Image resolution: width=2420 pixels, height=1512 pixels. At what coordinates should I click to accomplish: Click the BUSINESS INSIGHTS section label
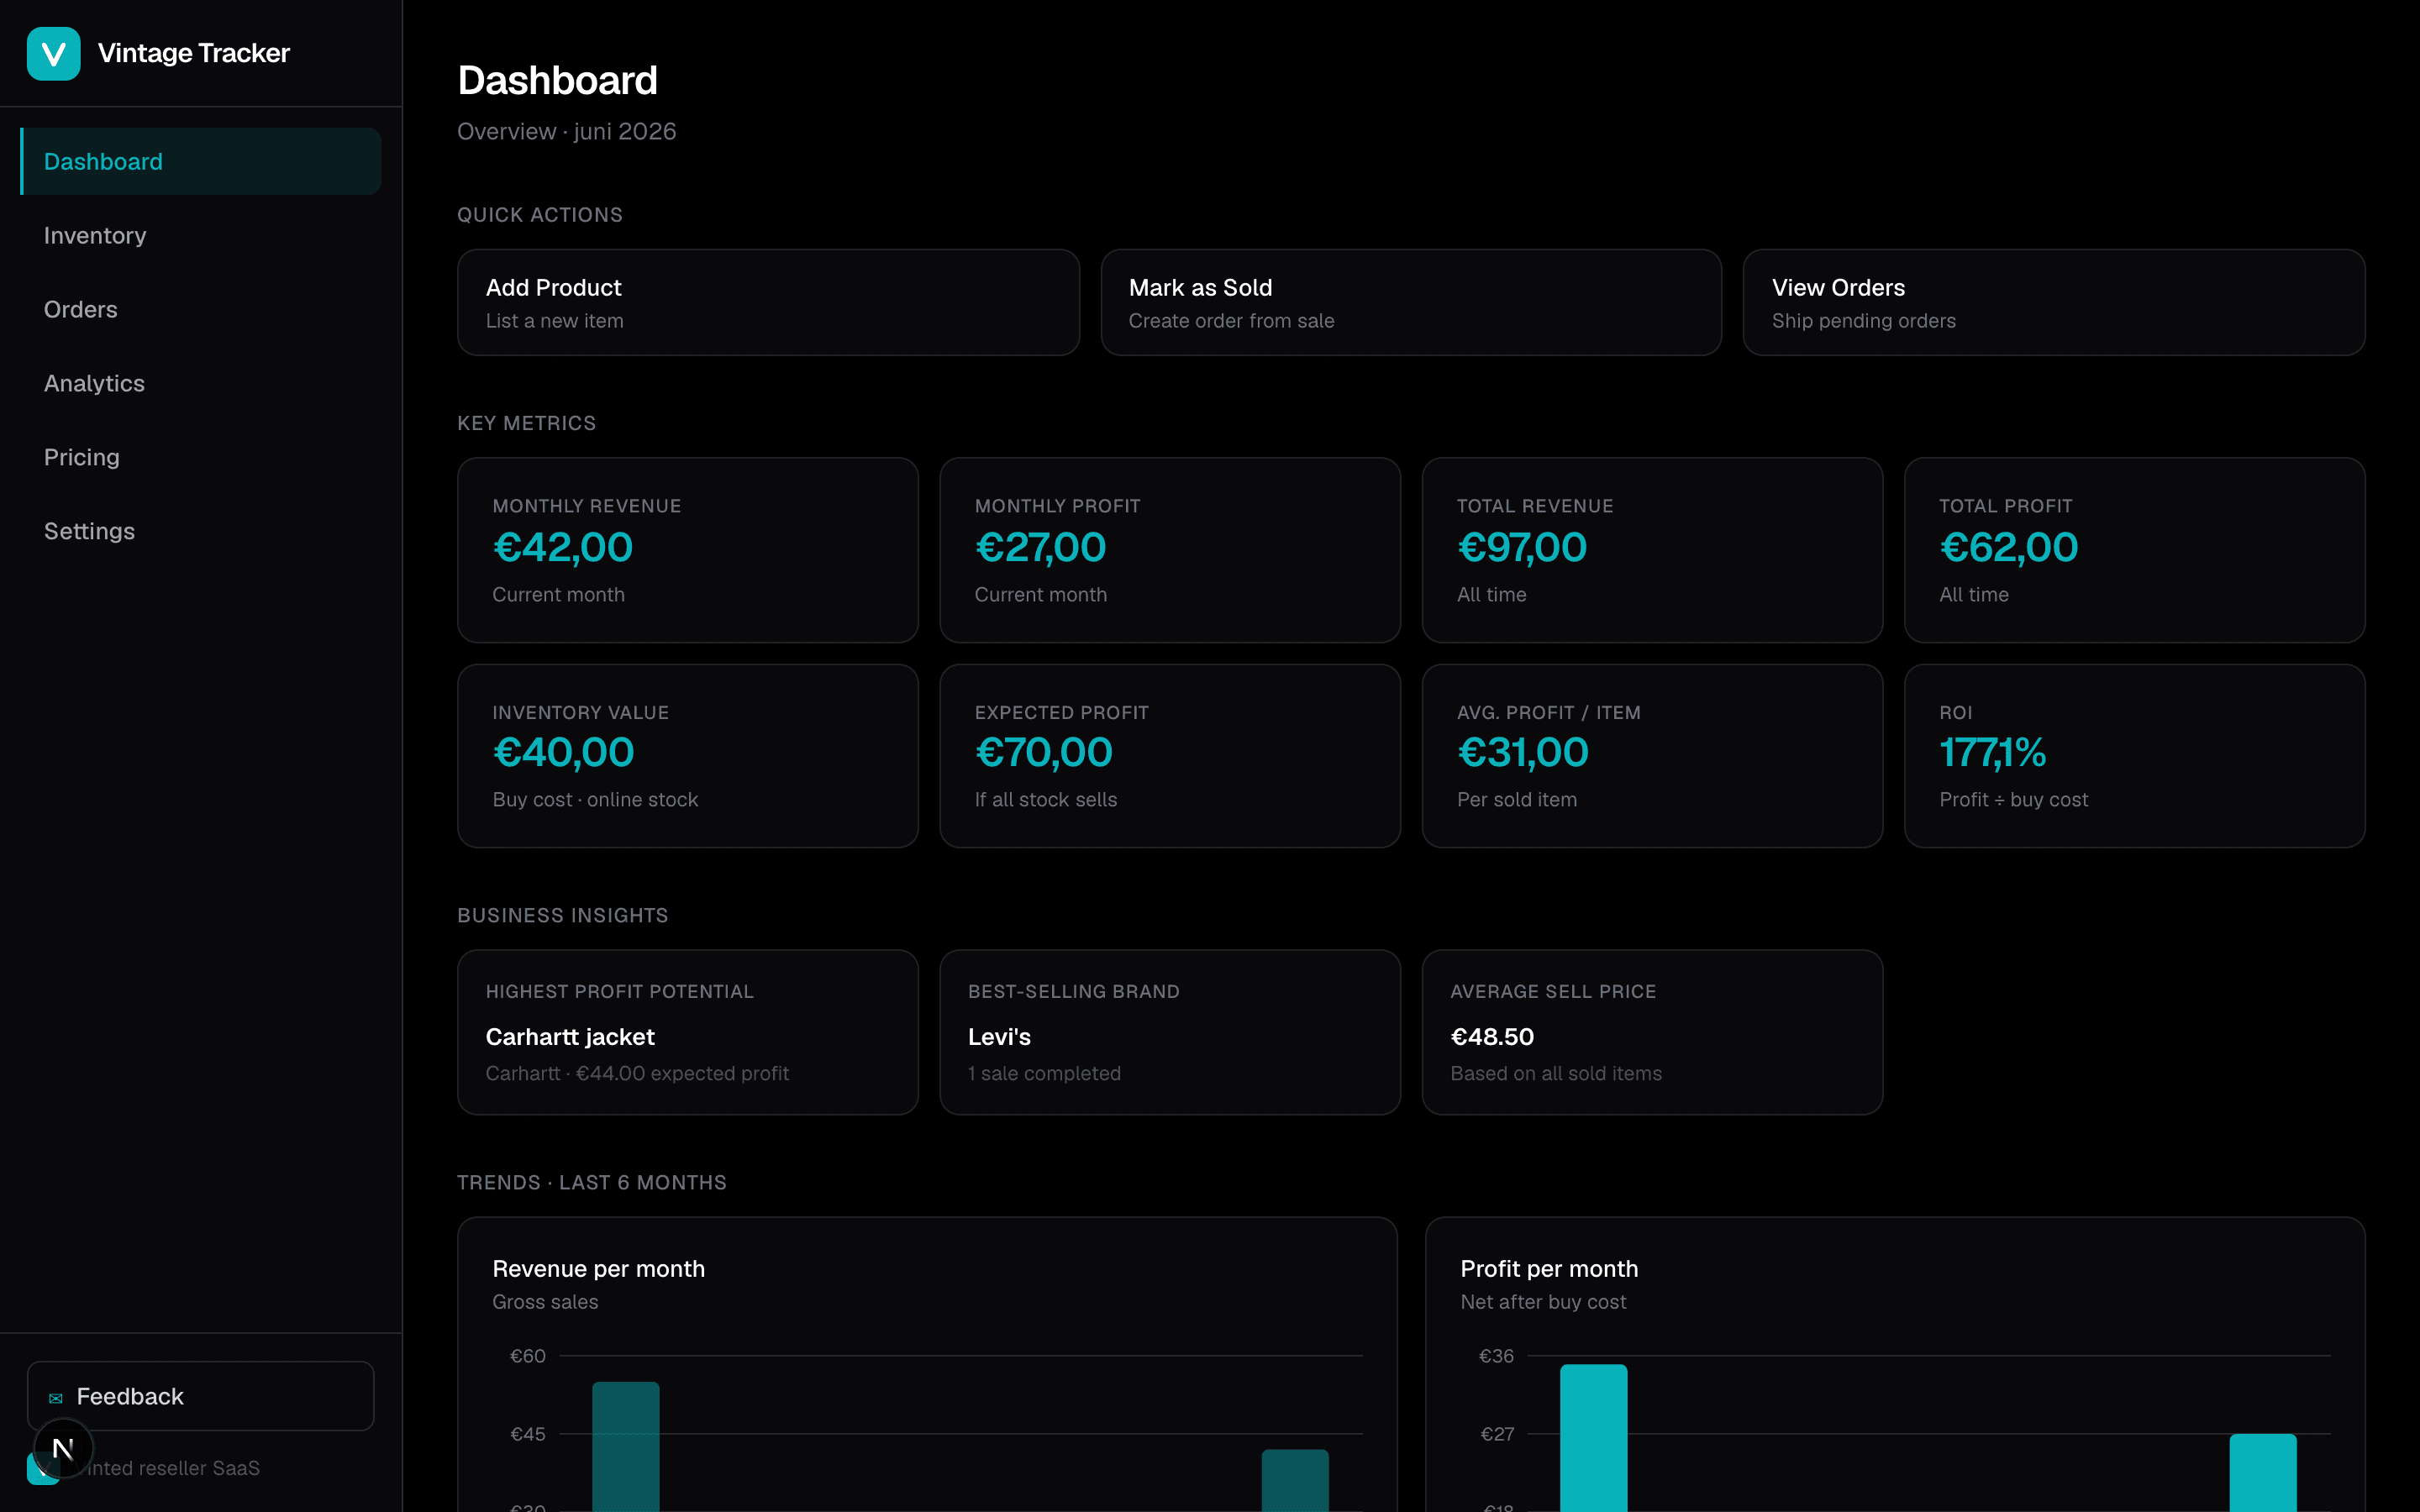(563, 915)
